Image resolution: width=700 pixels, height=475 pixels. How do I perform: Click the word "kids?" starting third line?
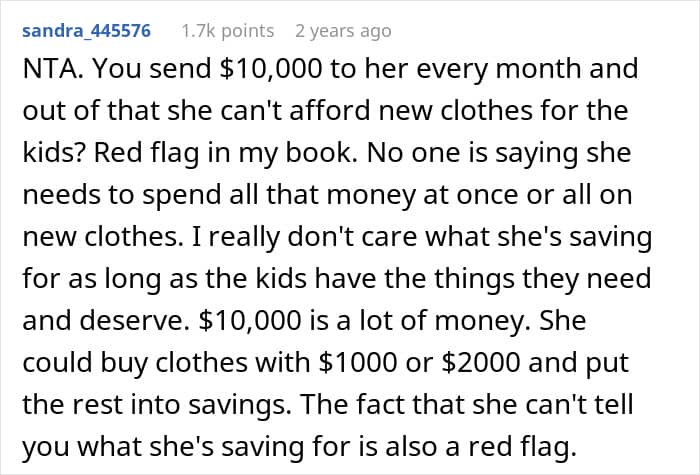(54, 152)
